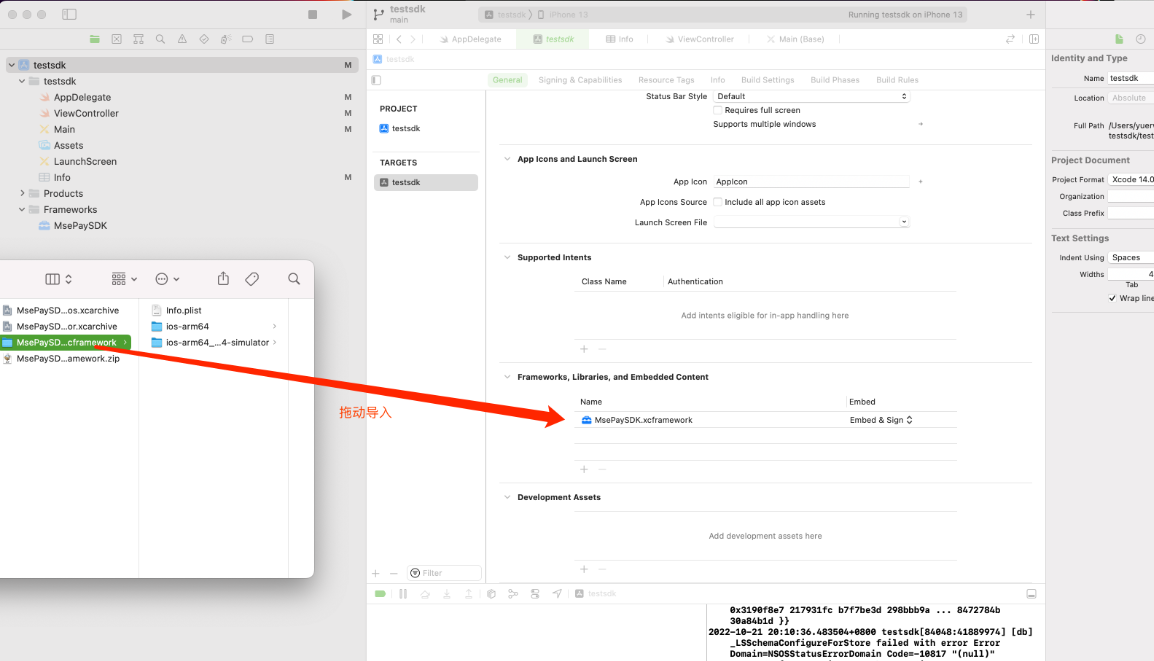
Task: Click the Finder Share icon
Action: tap(224, 279)
